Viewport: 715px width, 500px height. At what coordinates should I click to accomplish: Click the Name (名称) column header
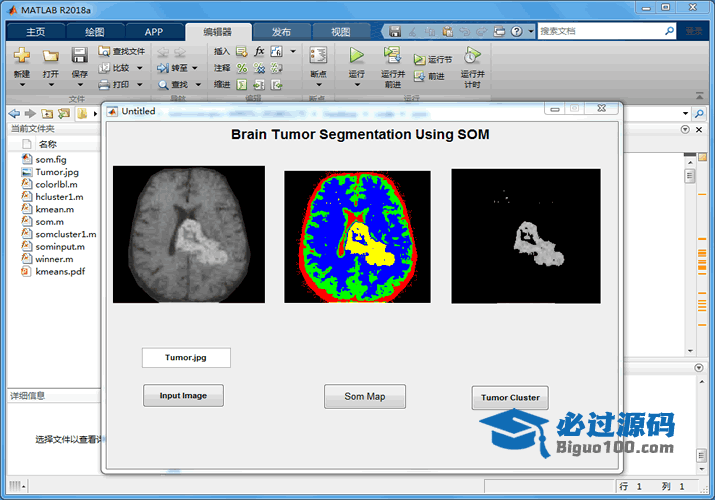[x=47, y=144]
